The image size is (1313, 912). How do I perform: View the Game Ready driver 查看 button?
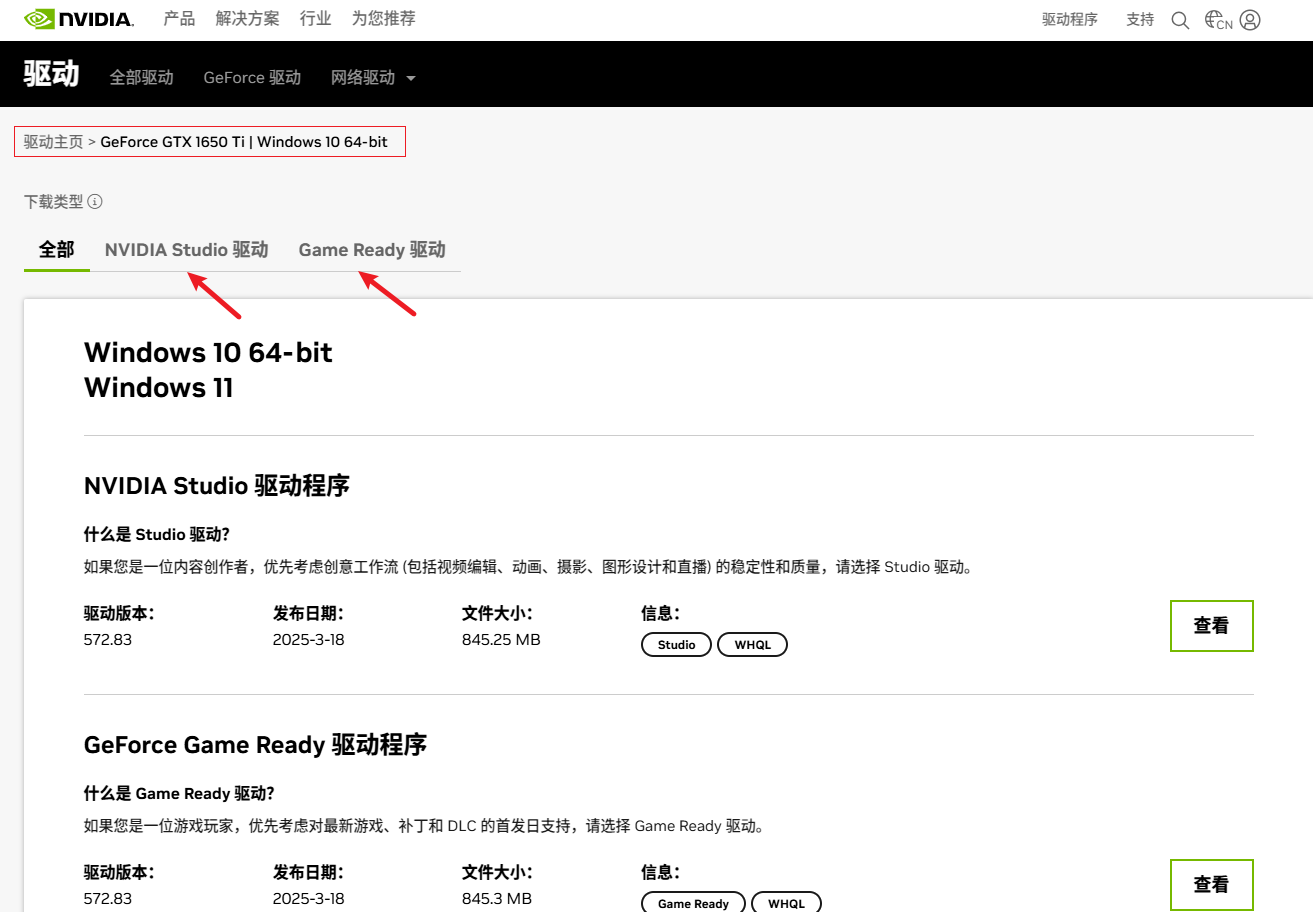coord(1211,885)
